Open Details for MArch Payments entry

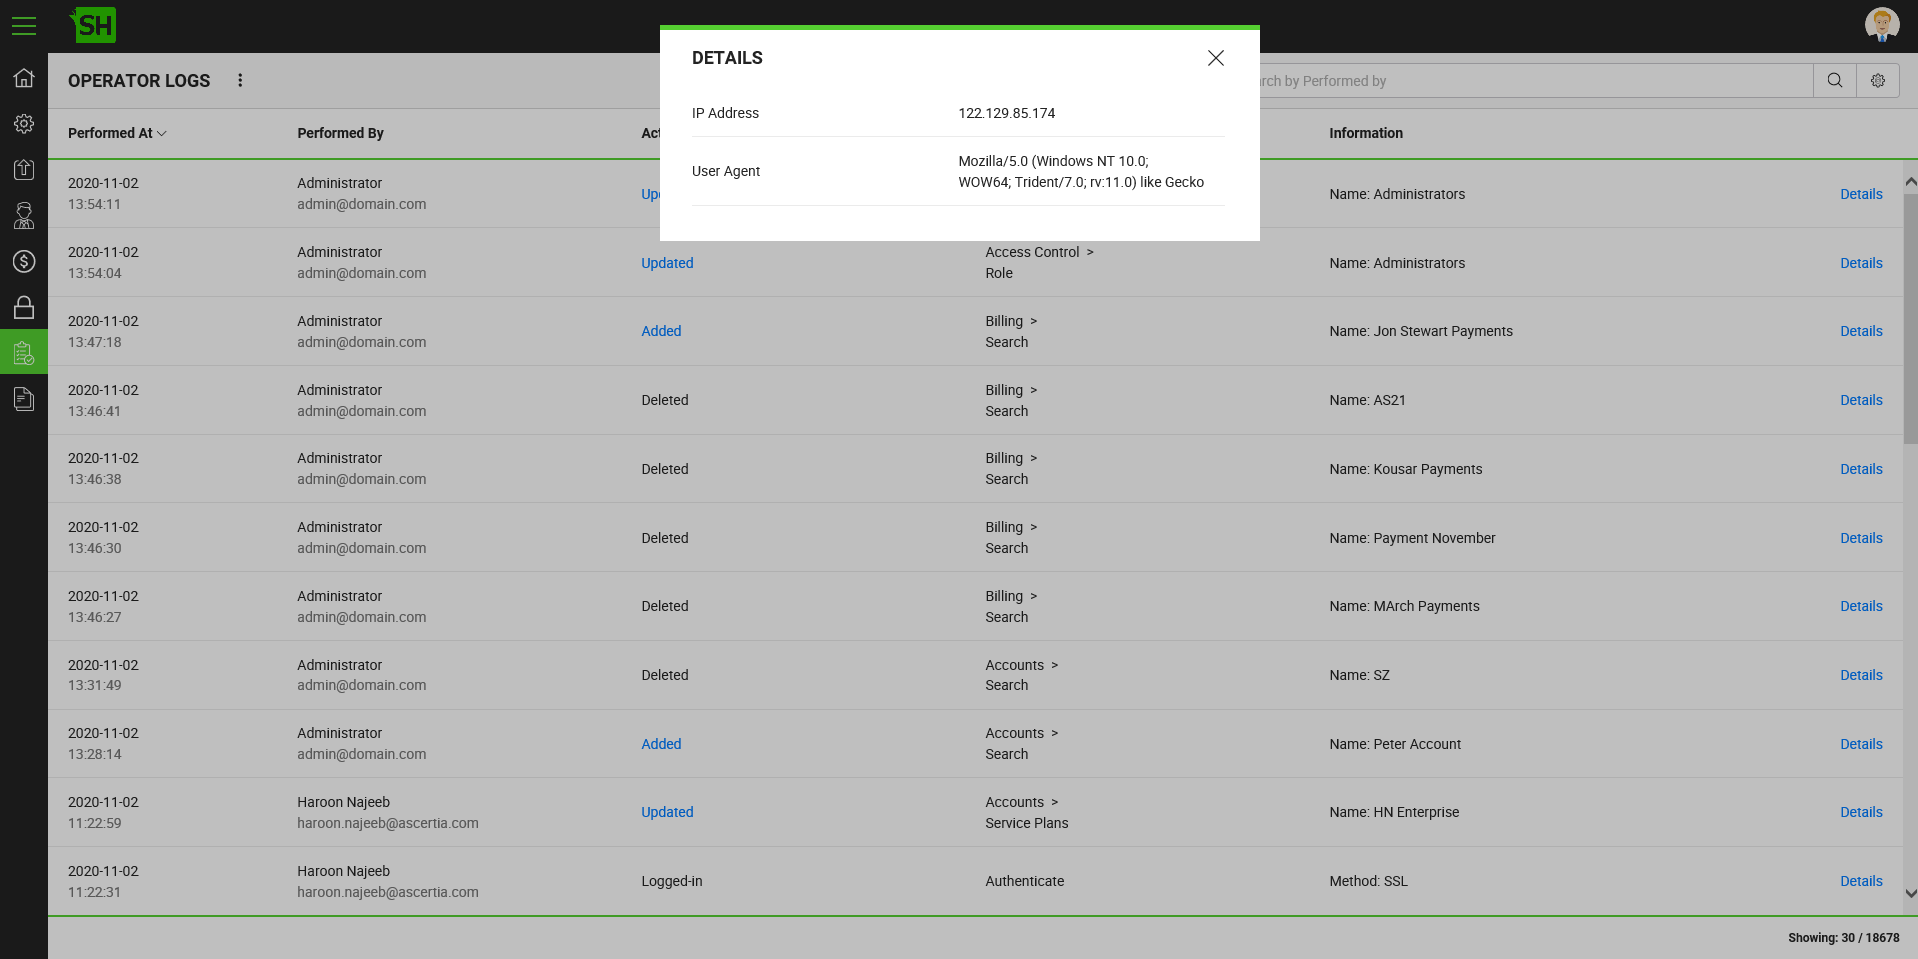pos(1861,606)
